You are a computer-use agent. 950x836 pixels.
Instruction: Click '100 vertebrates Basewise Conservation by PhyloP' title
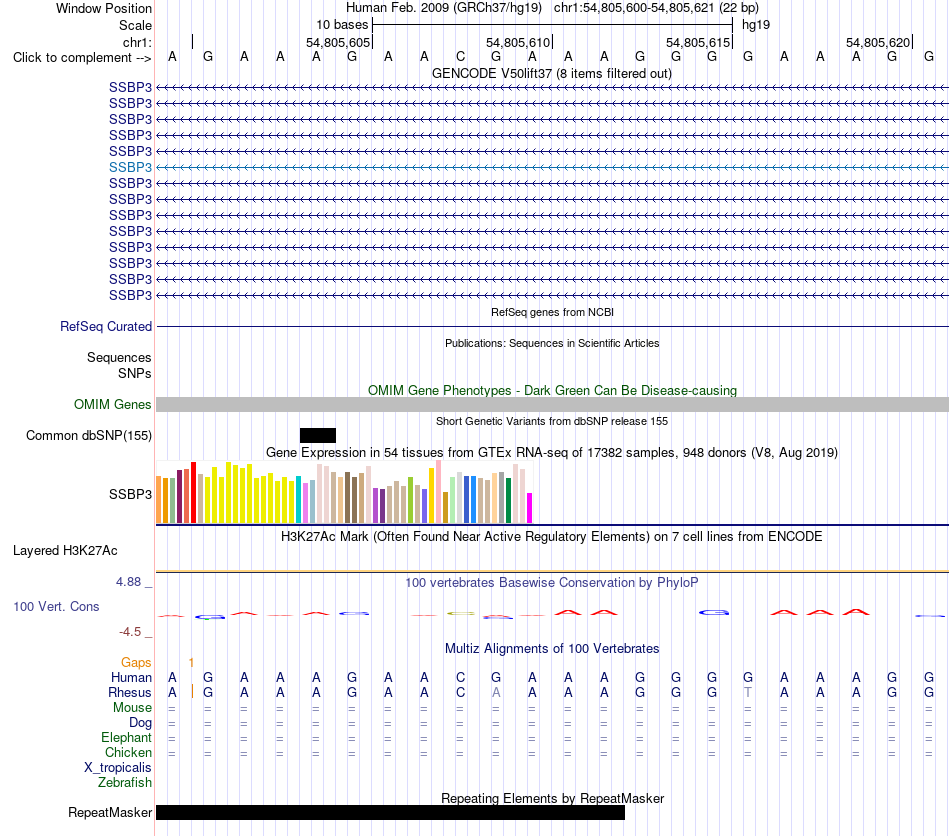(552, 583)
